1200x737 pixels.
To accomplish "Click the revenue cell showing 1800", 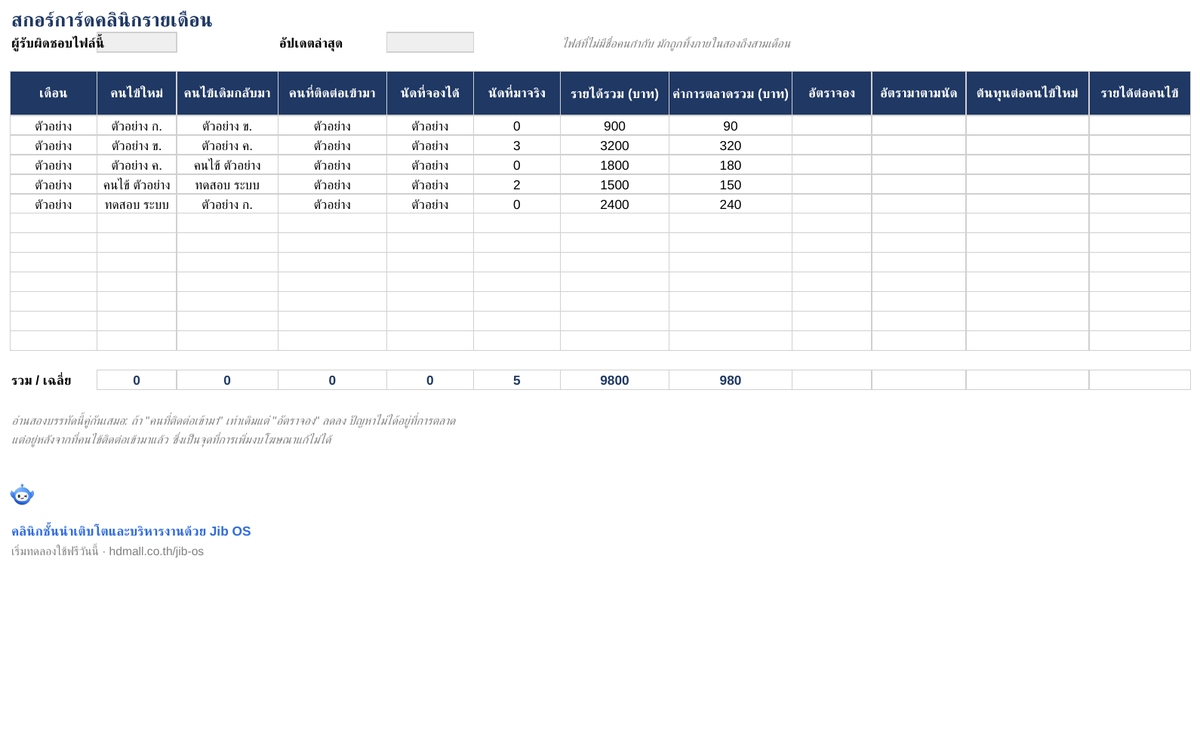I will pyautogui.click(x=615, y=165).
